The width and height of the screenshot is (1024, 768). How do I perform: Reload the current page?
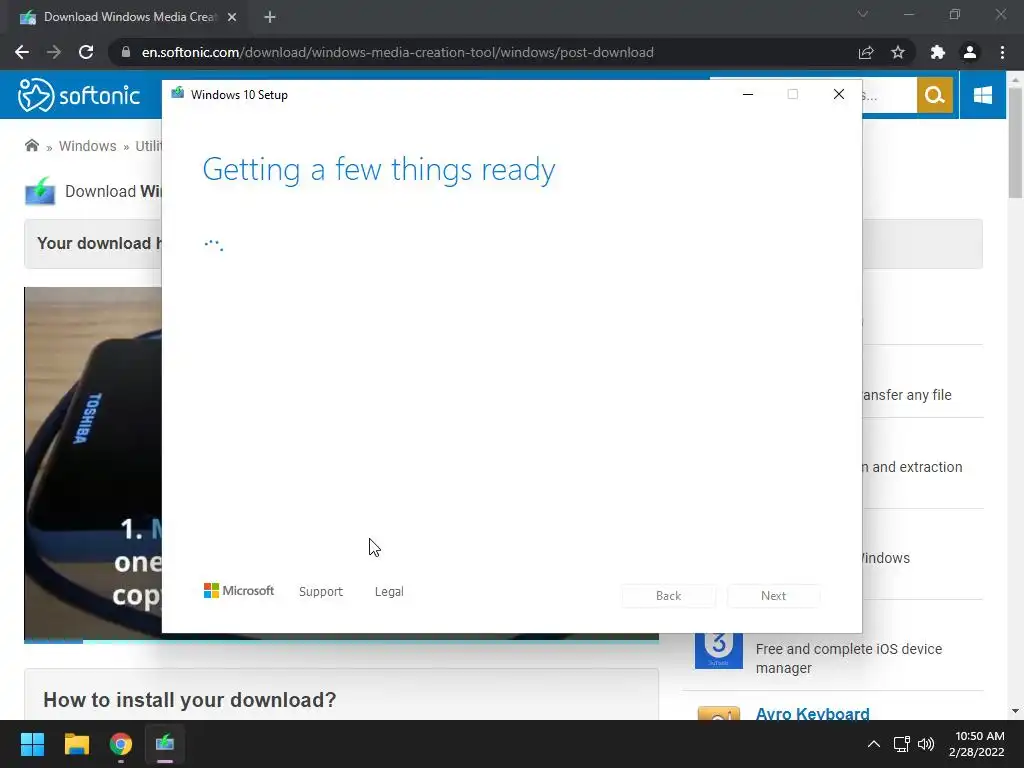(x=86, y=52)
